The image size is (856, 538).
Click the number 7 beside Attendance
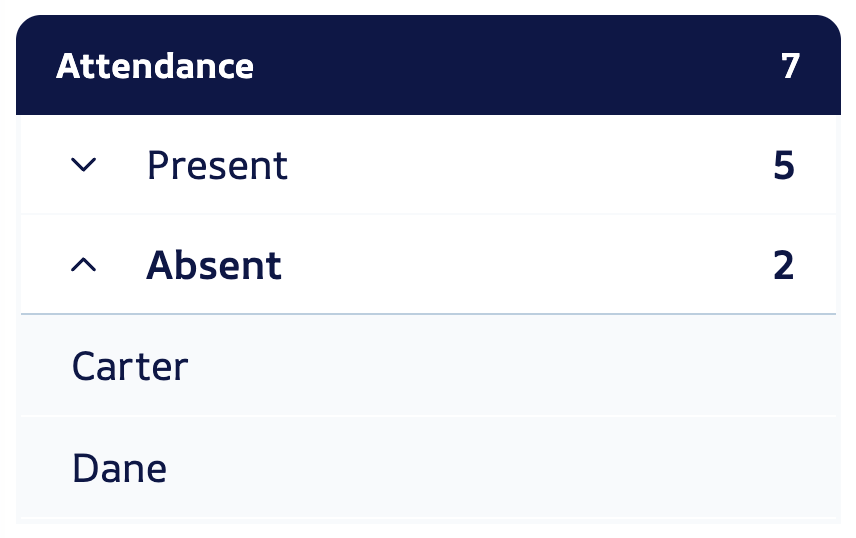coord(790,67)
